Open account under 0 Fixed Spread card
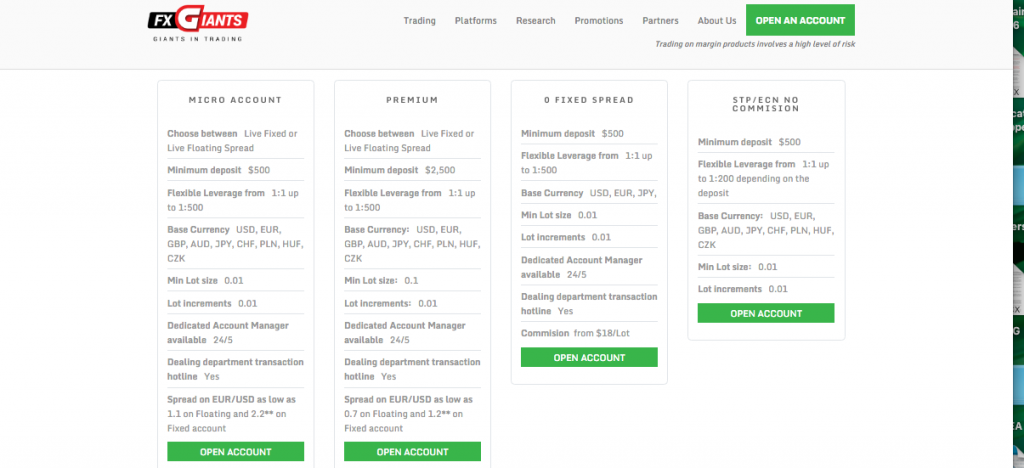 click(x=589, y=357)
